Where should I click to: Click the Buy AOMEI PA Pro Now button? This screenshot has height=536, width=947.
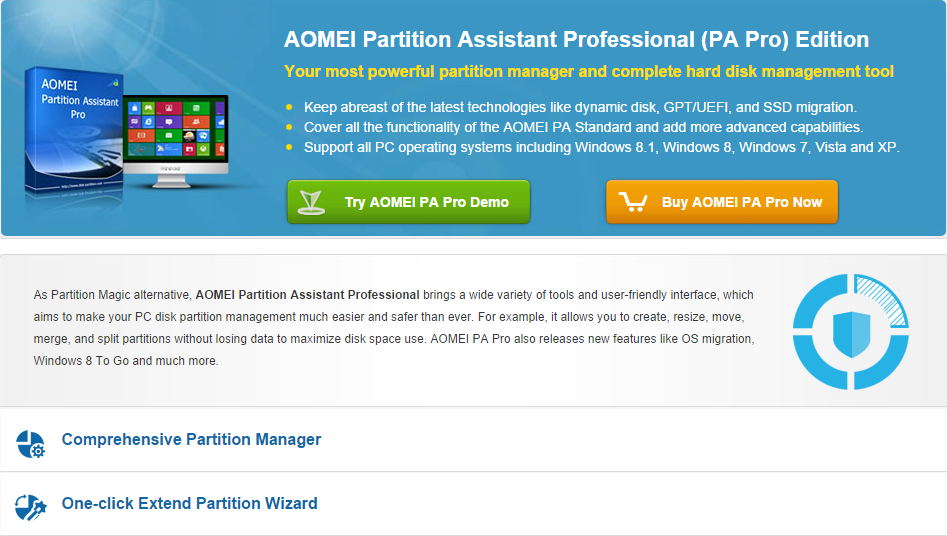point(722,202)
